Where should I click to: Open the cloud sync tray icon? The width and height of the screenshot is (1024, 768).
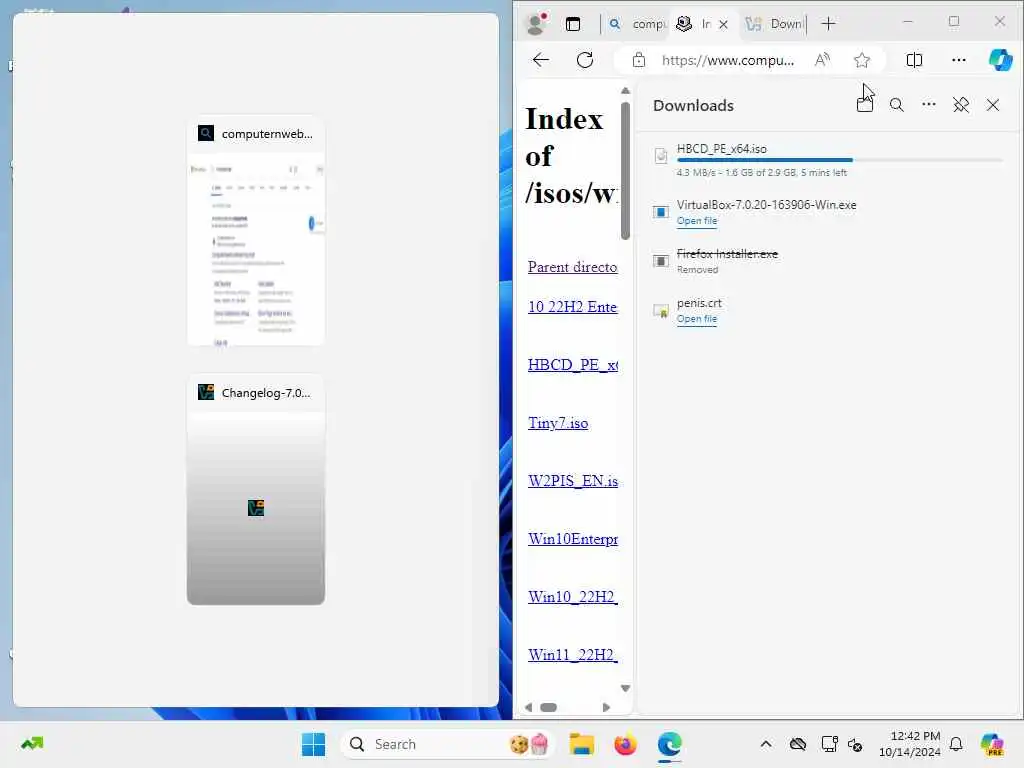pyautogui.click(x=797, y=744)
